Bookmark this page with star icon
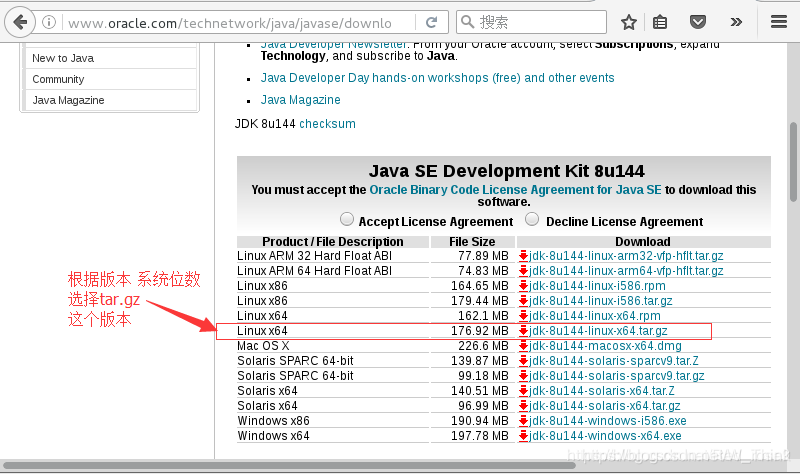800x474 pixels. 629,22
